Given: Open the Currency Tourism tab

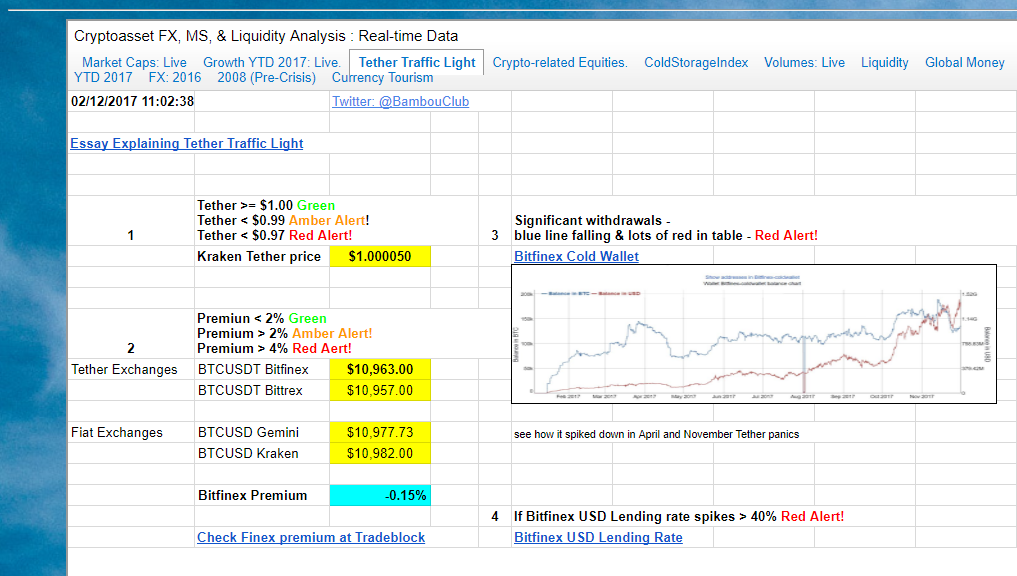Looking at the screenshot, I should 383,78.
